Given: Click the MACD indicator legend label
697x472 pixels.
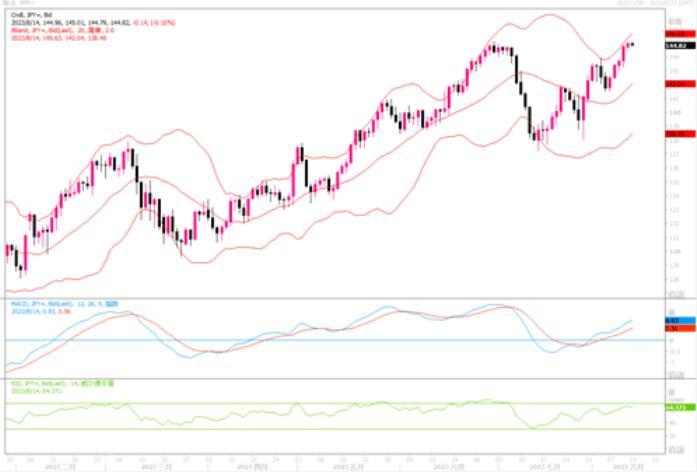Looking at the screenshot, I should (64, 304).
